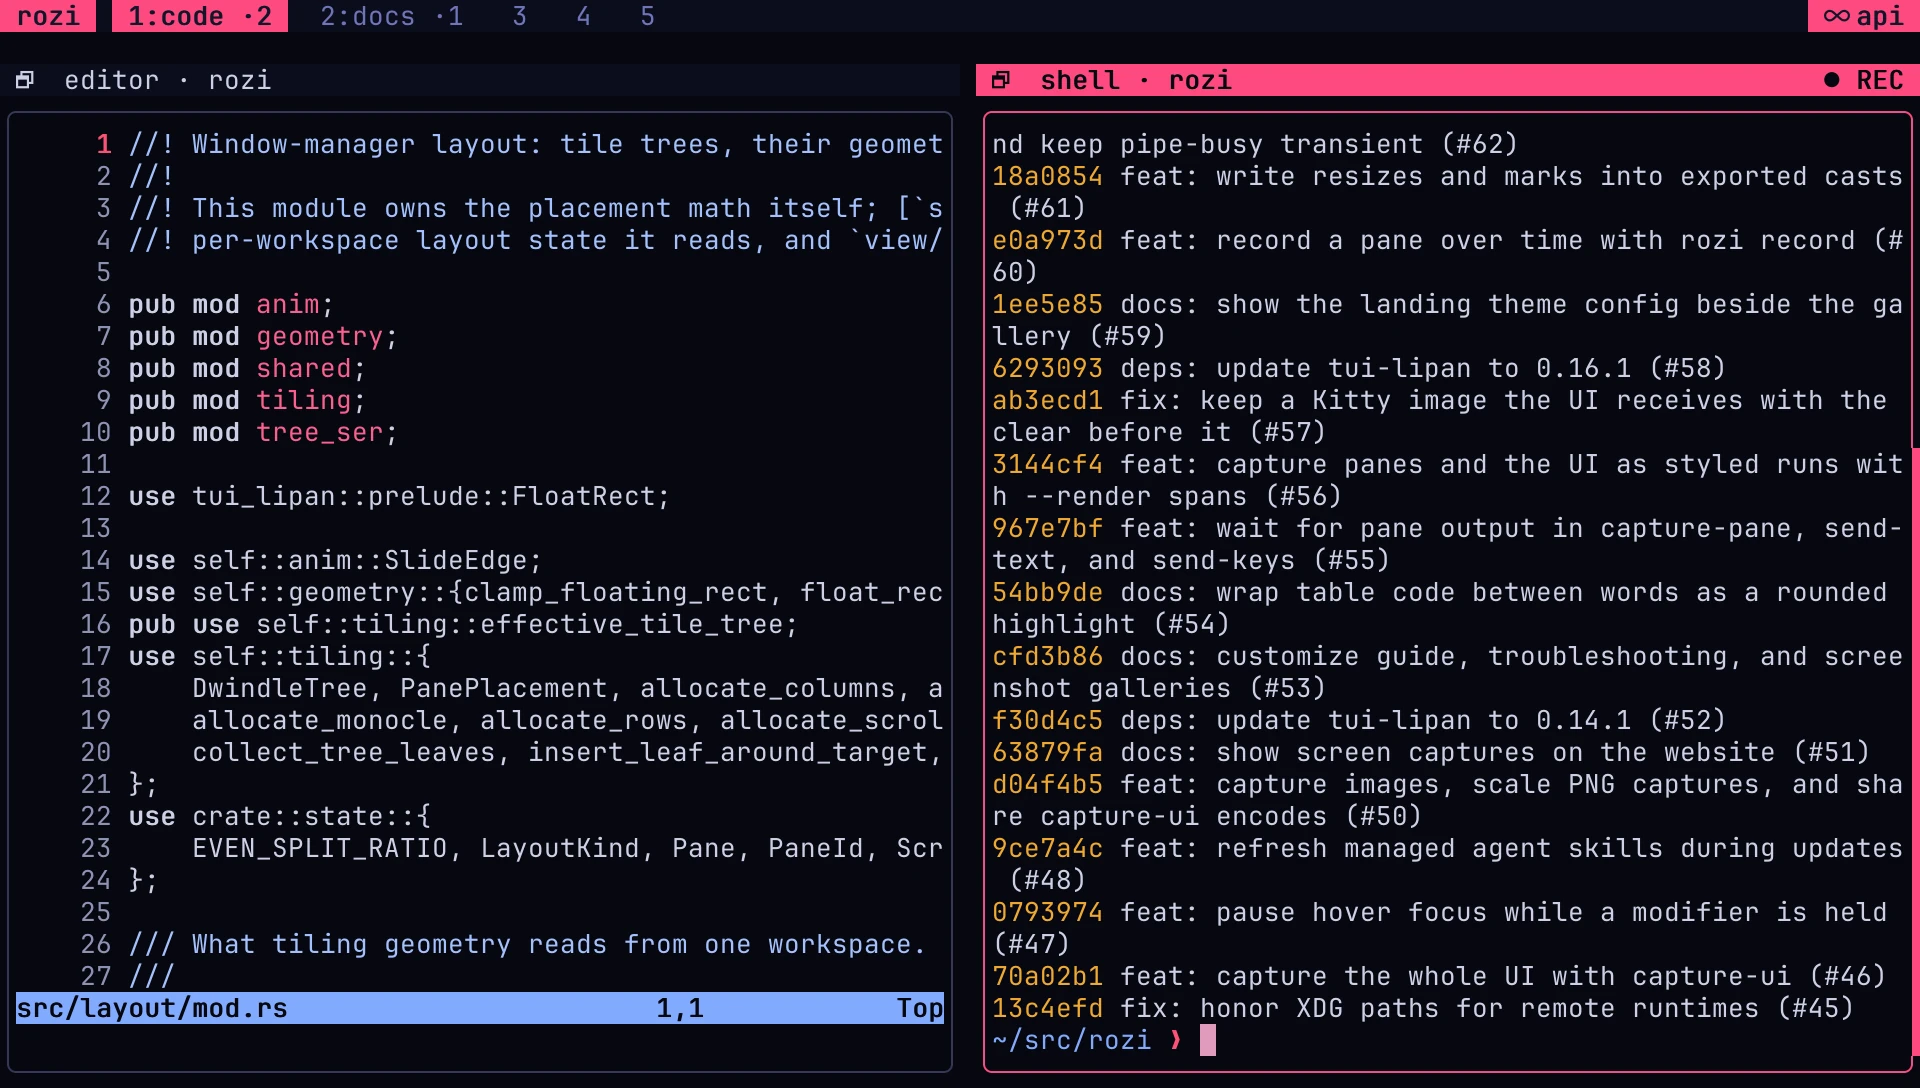Image resolution: width=1920 pixels, height=1088 pixels.
Task: Click the 'use self::anim::SlideEdge;' line
Action: 336,560
